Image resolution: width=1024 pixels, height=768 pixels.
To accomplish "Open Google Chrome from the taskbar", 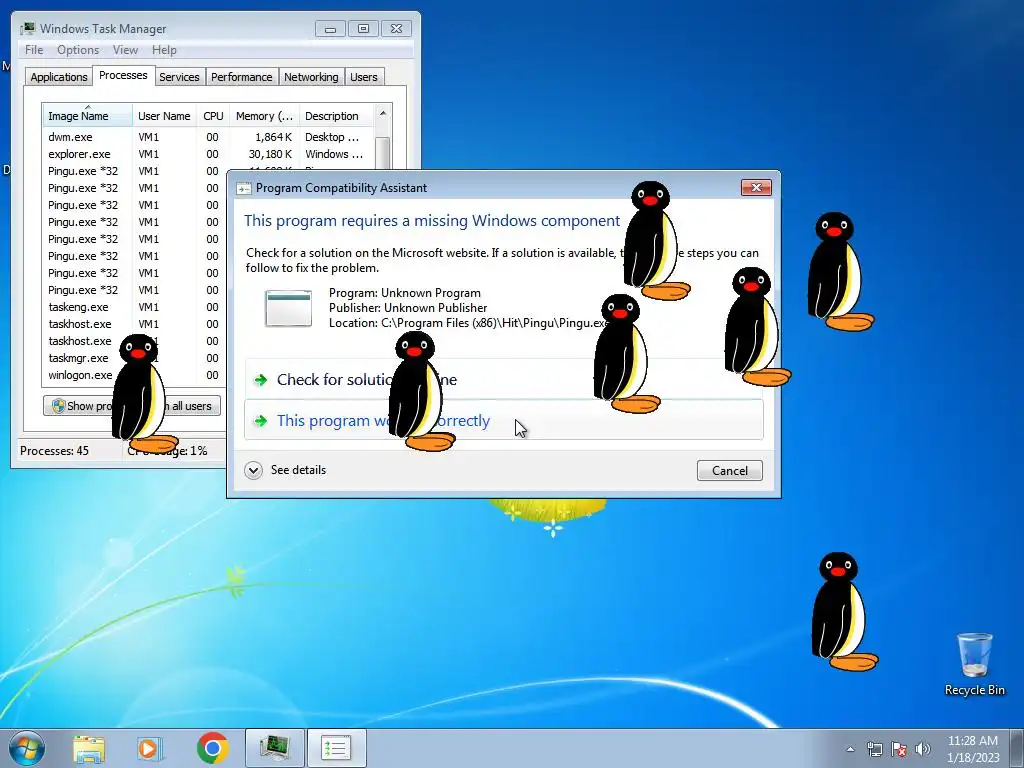I will click(x=212, y=748).
